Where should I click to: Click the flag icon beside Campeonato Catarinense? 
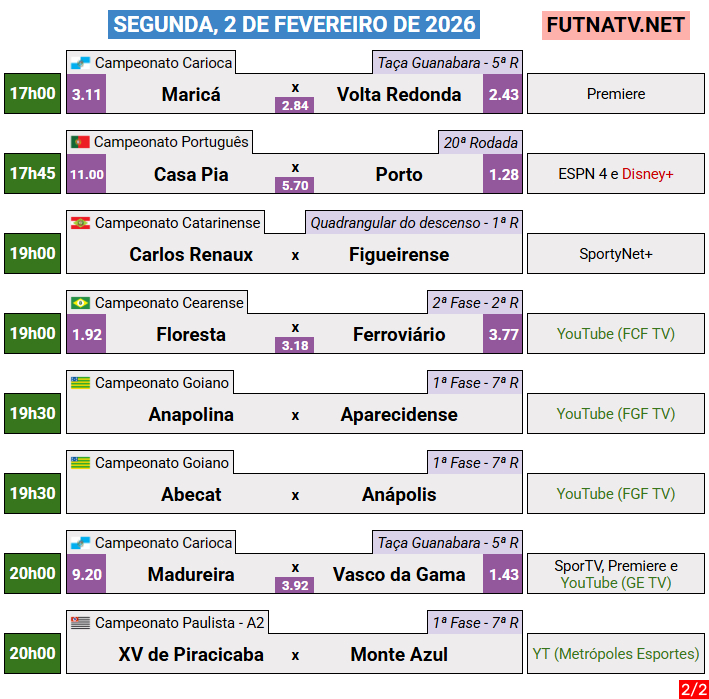(80, 223)
